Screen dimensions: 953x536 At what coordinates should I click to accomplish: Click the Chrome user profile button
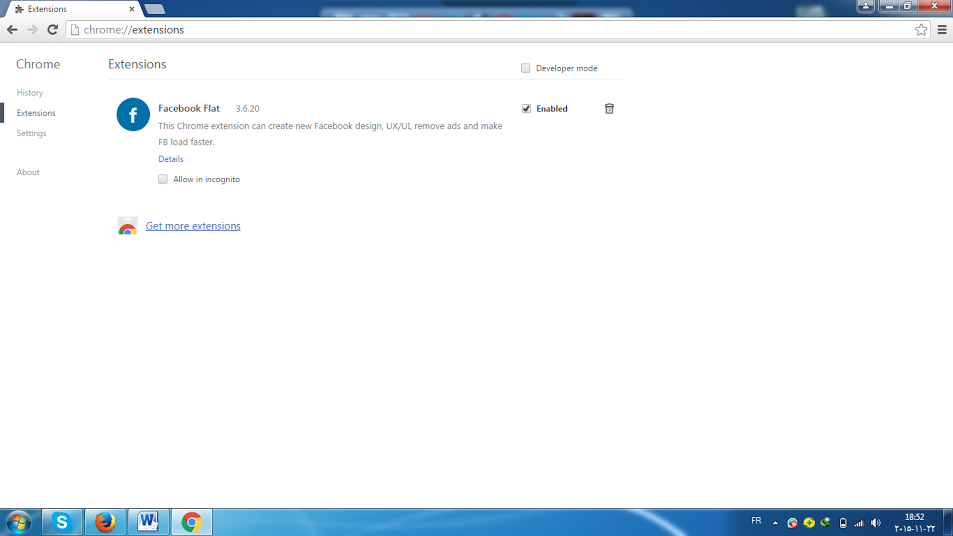pyautogui.click(x=865, y=6)
